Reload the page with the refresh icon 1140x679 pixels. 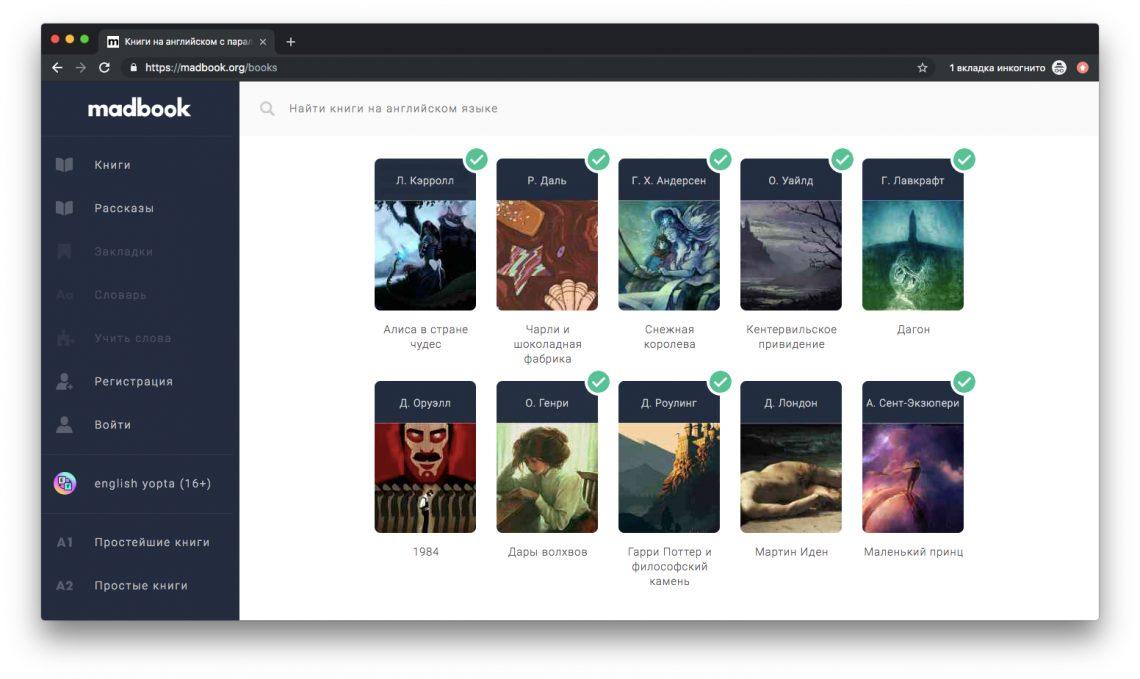coord(105,68)
